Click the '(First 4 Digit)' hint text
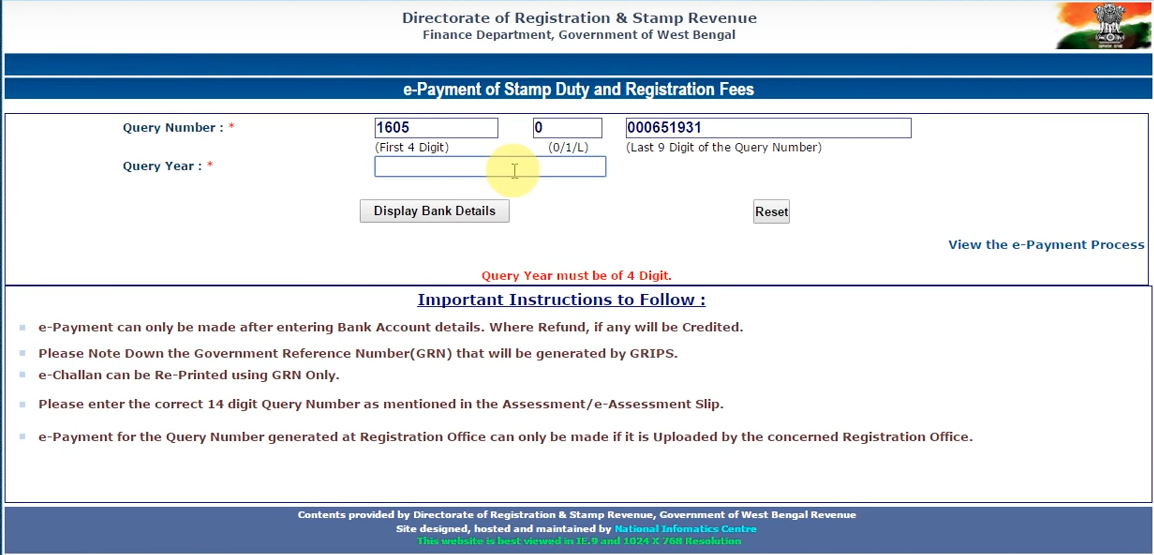This screenshot has width=1154, height=555. click(x=411, y=147)
